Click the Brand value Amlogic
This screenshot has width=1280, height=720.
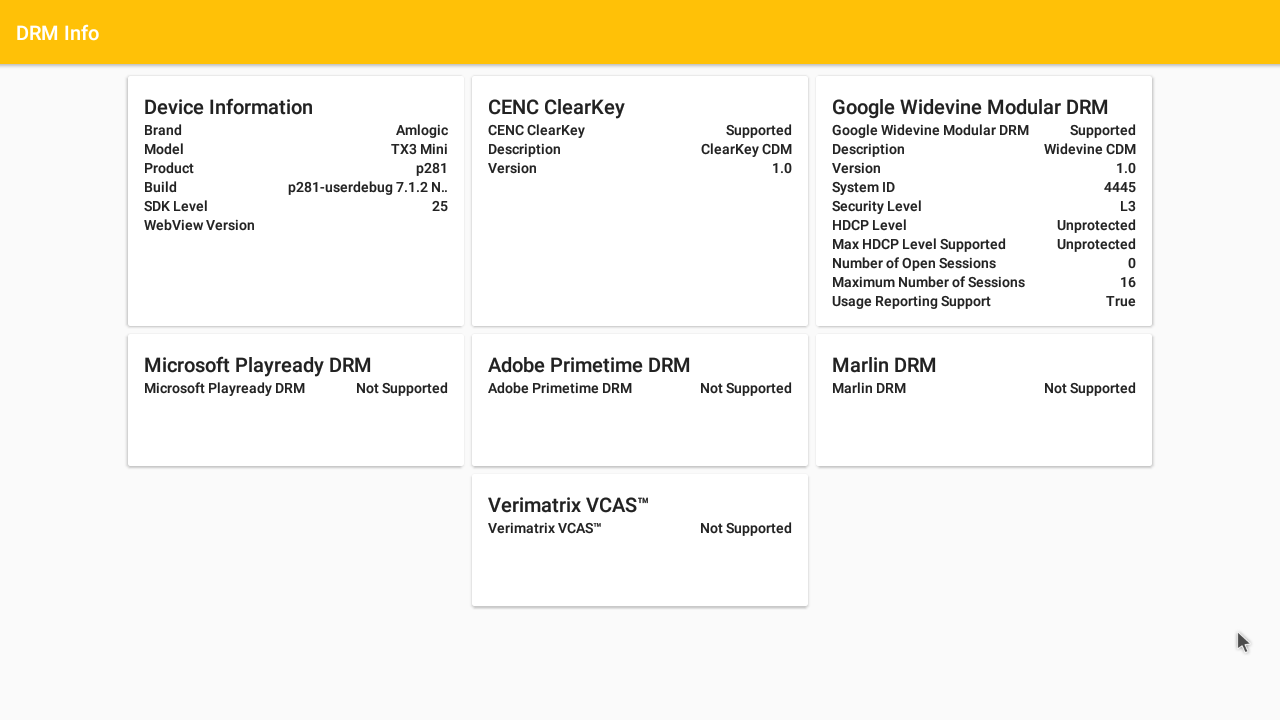pos(422,130)
